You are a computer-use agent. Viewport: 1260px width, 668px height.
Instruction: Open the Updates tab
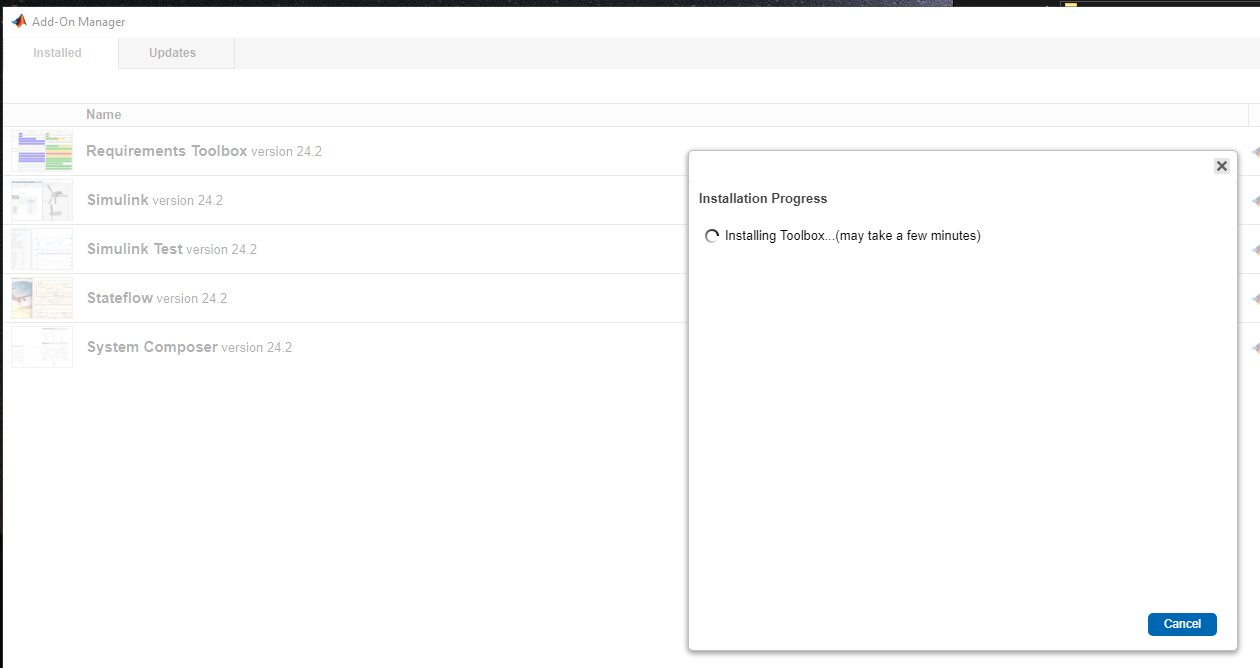[173, 53]
